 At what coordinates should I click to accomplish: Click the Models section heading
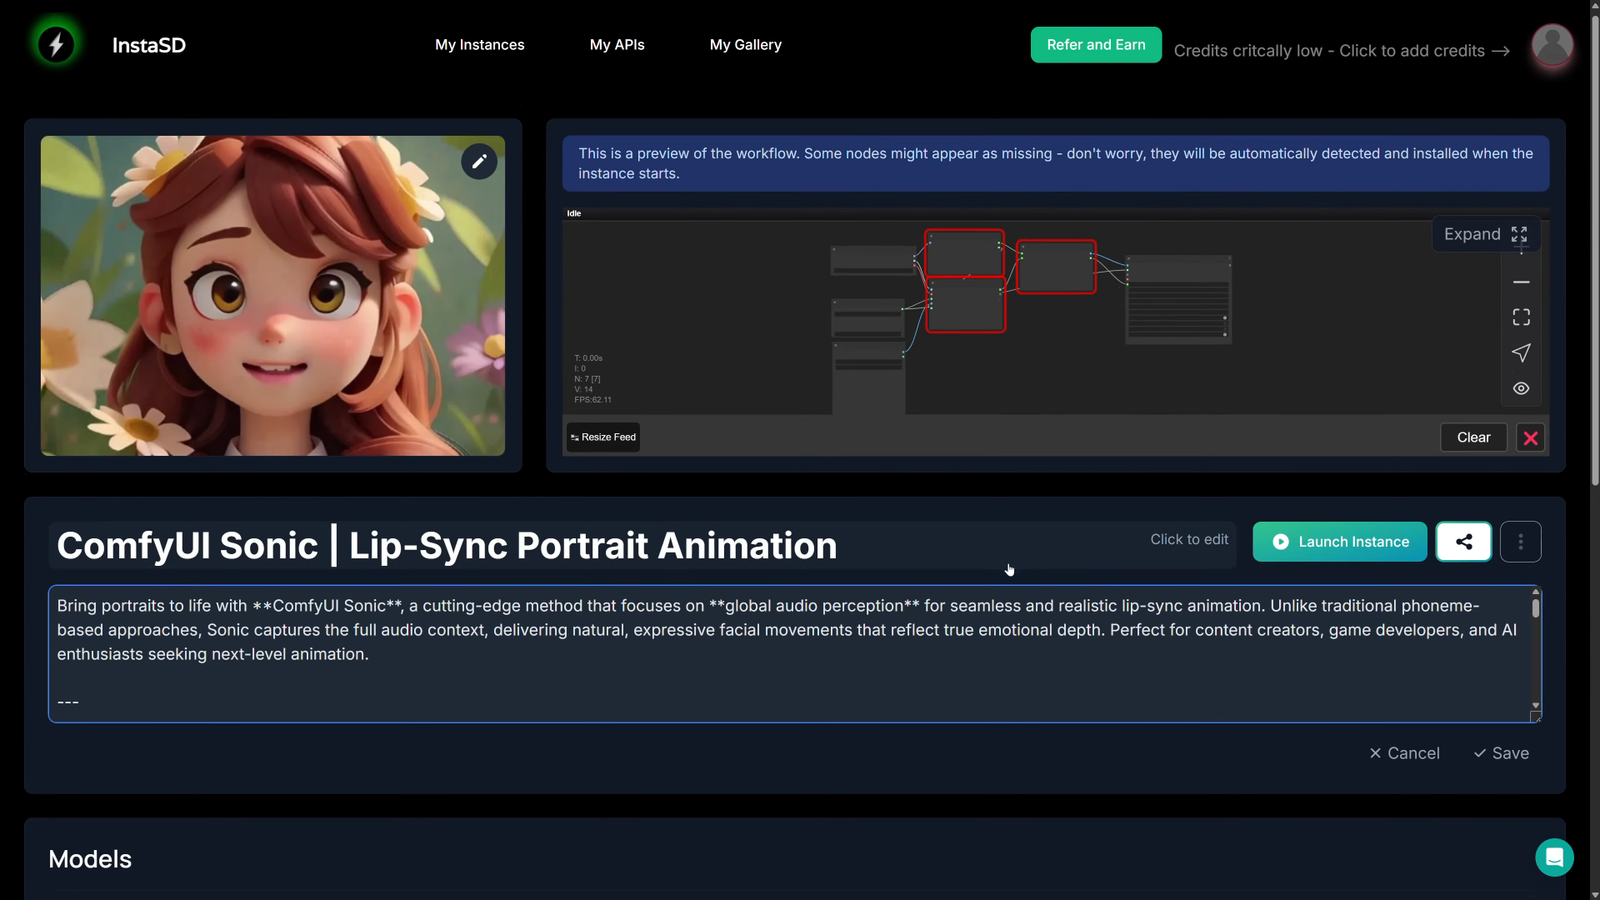[x=90, y=859]
